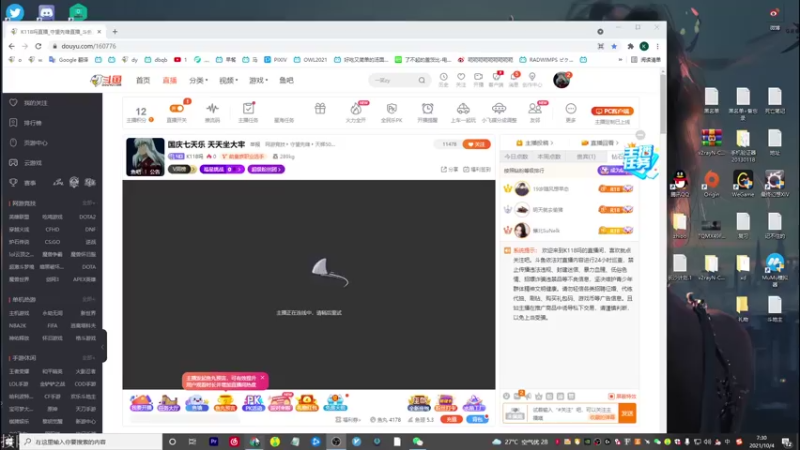Close the pink tooltip above activities
800x450 pixels.
(x=262, y=378)
